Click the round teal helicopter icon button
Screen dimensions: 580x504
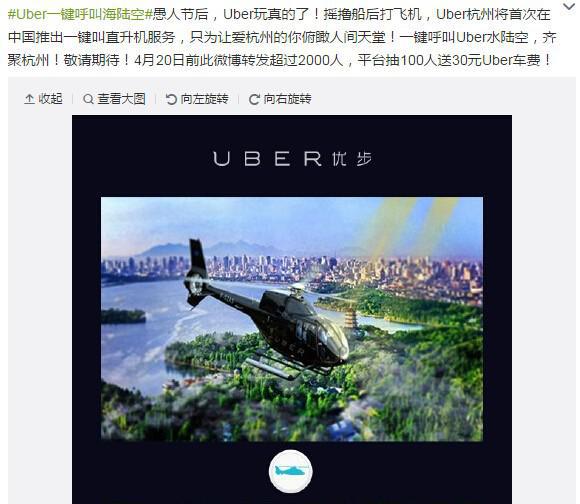tap(291, 471)
